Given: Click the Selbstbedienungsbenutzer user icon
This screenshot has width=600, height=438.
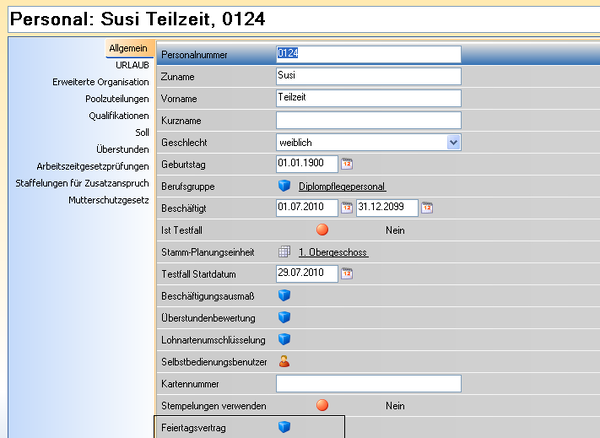Looking at the screenshot, I should (x=284, y=362).
